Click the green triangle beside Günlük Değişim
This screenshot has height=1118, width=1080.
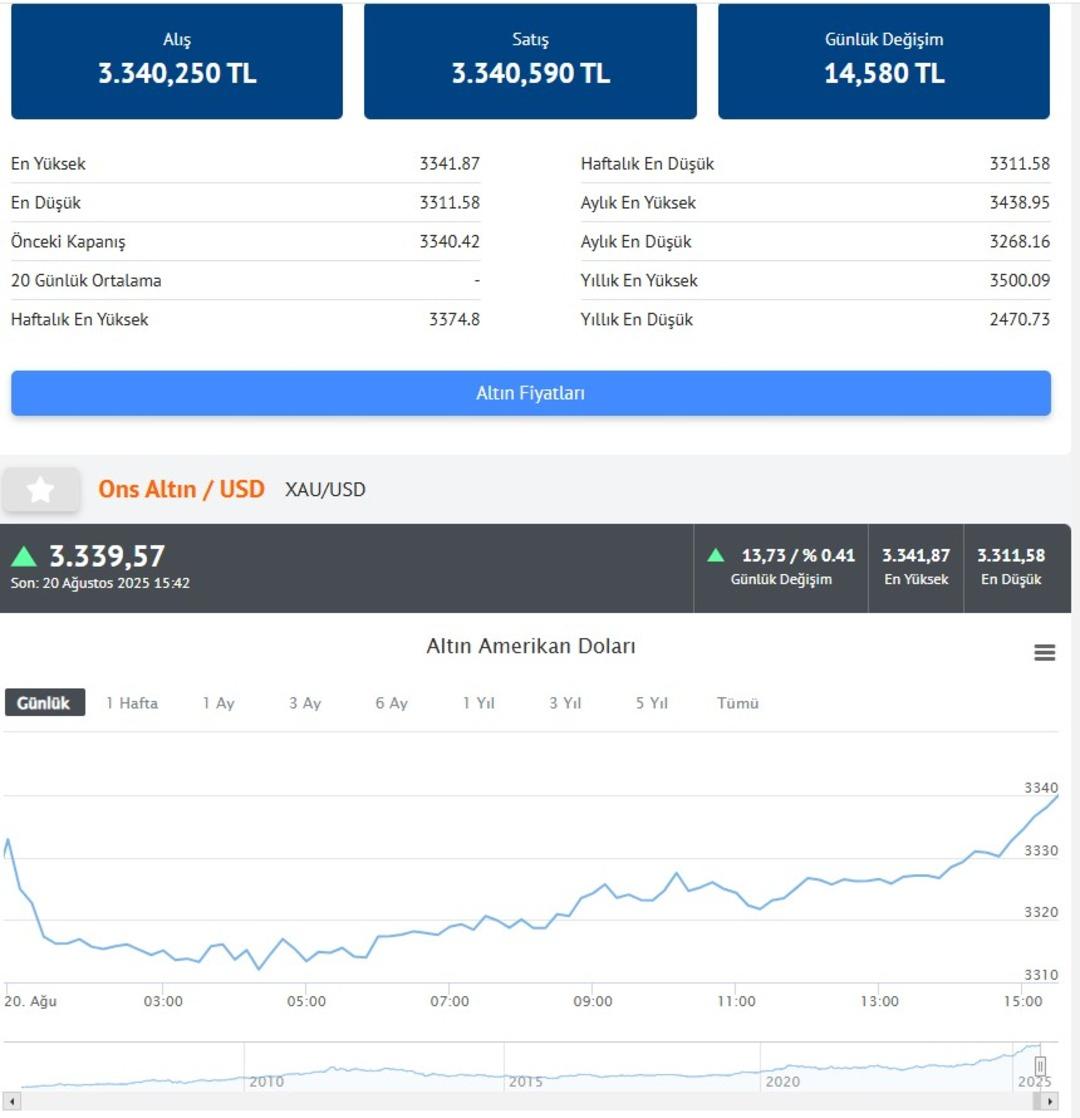(x=716, y=555)
